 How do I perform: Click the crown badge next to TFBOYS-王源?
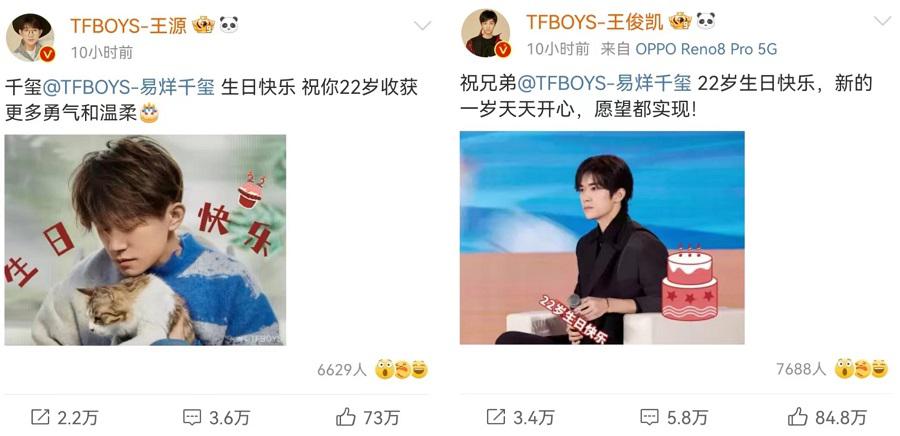click(203, 25)
